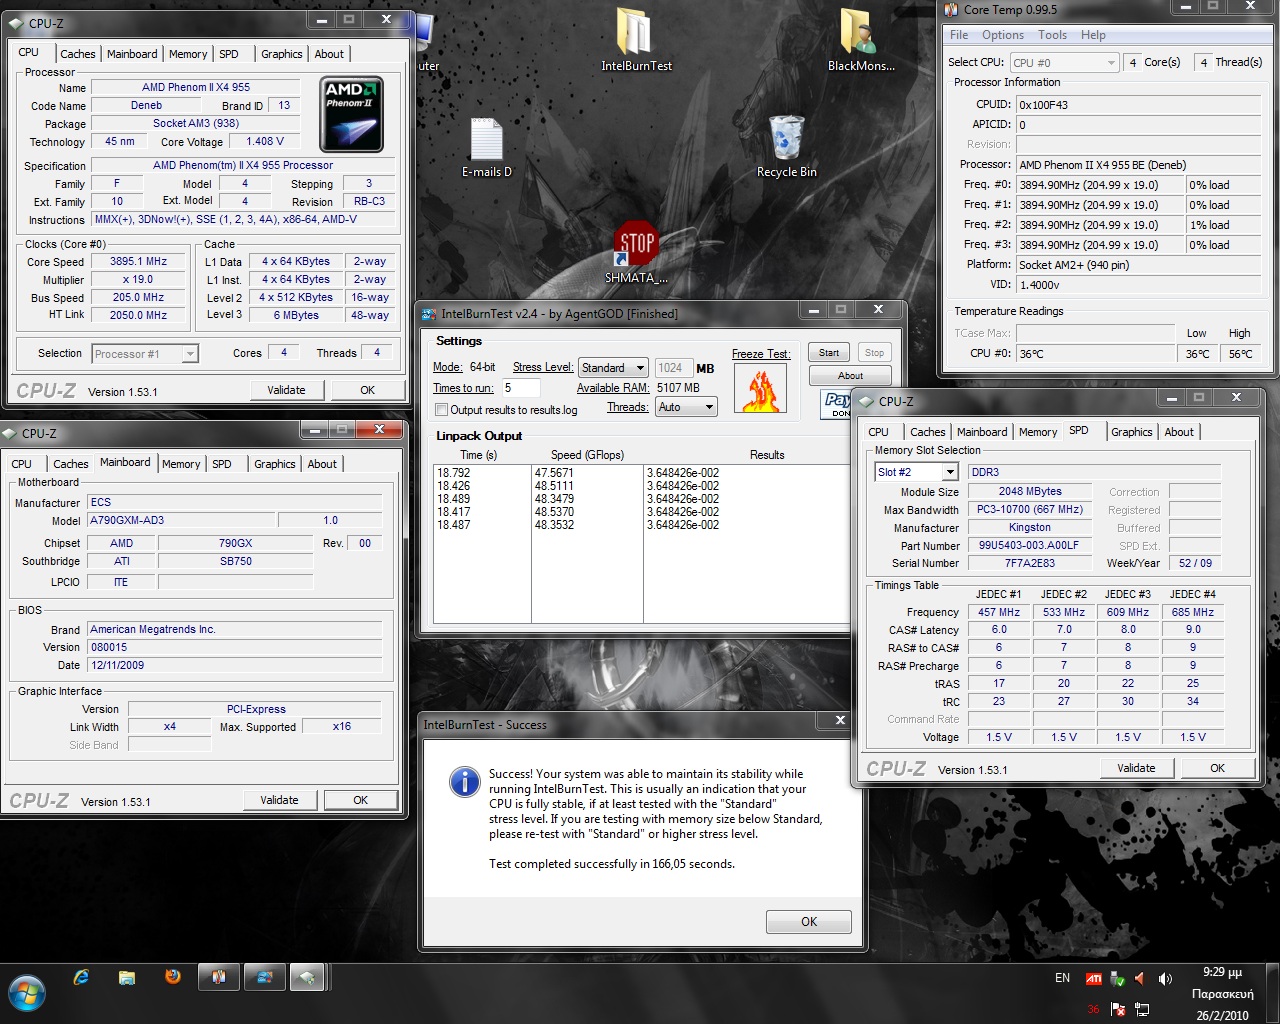Open Mainboard tab in the SPD CPU-Z window
The image size is (1280, 1024).
coord(982,432)
